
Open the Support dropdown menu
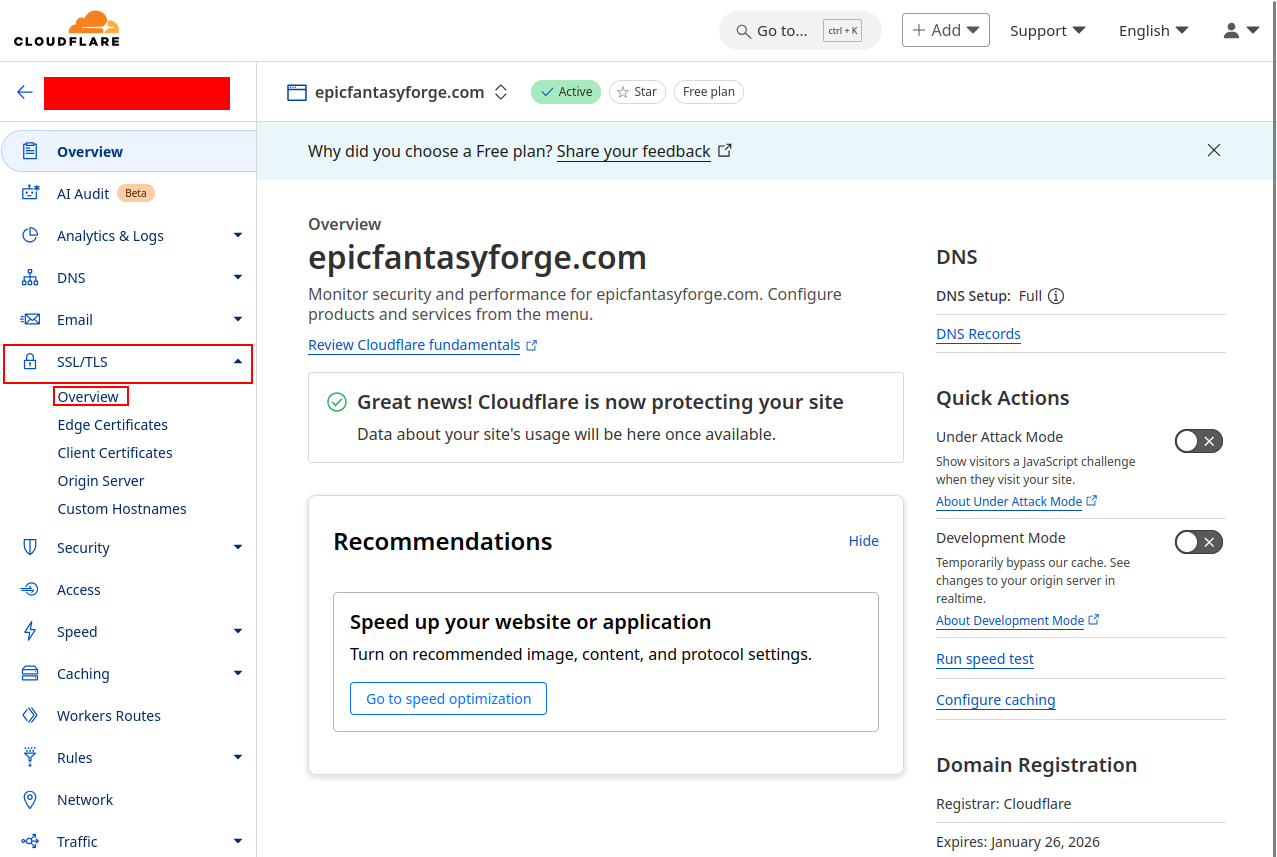(1047, 30)
